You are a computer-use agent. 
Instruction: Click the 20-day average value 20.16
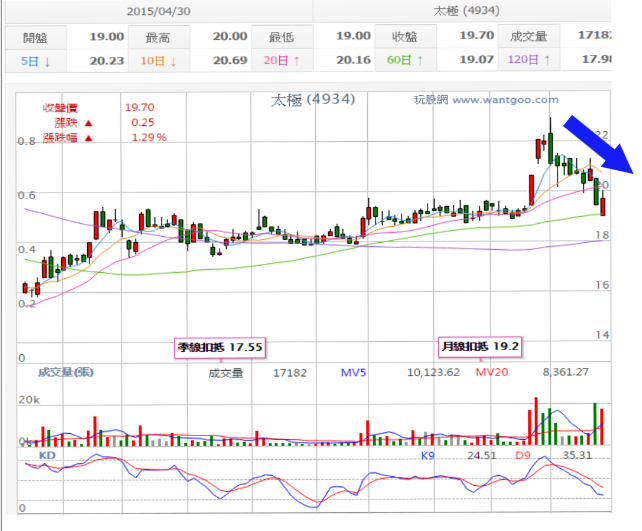click(x=353, y=60)
